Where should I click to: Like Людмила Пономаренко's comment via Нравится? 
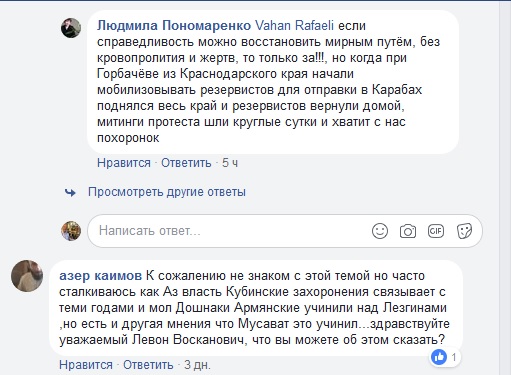[x=124, y=163]
